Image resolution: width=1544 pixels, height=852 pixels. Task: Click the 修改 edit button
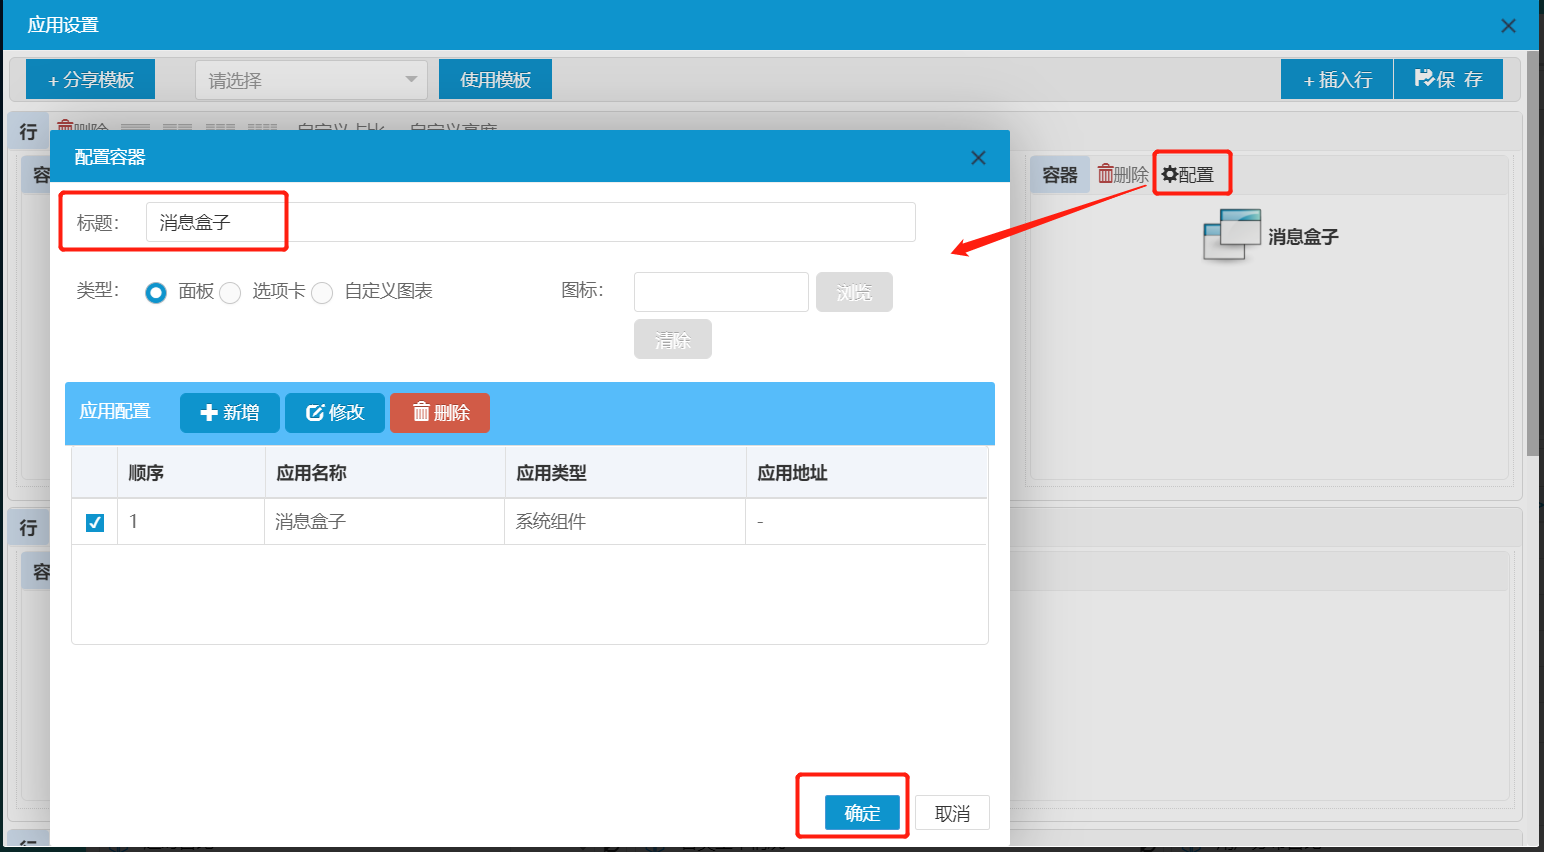(x=334, y=413)
